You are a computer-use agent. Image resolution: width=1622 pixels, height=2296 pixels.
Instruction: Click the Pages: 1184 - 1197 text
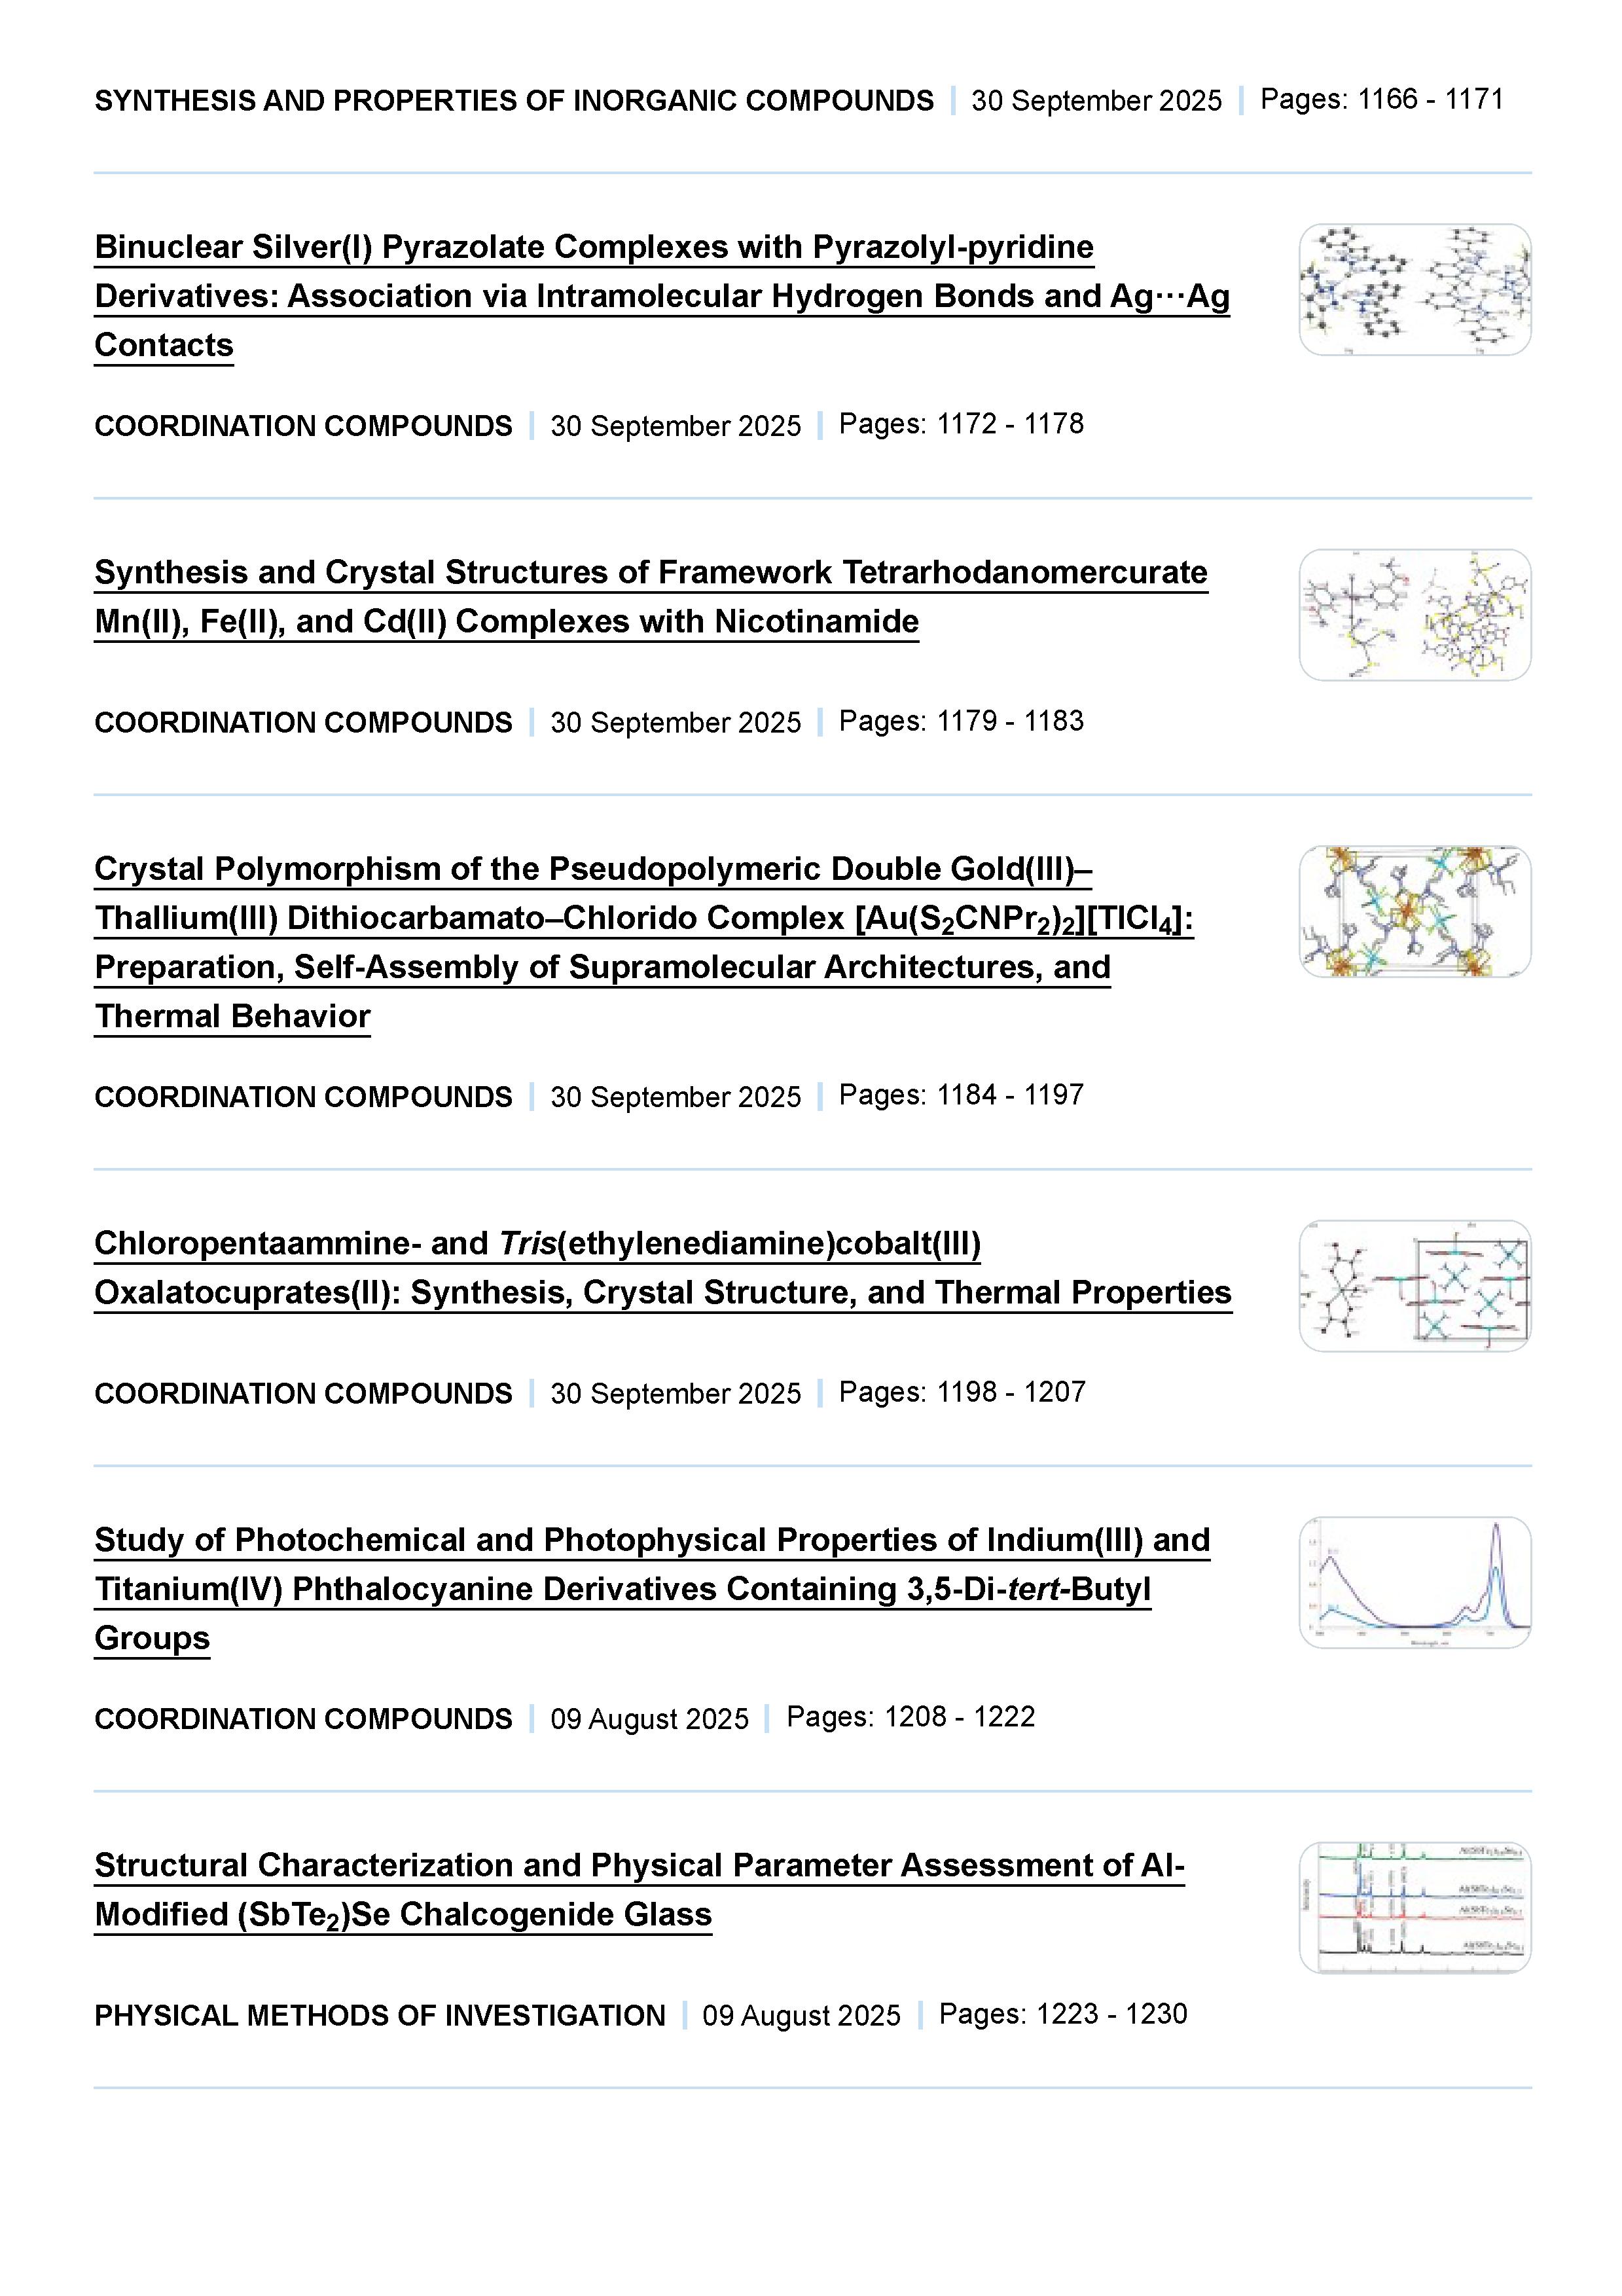click(961, 1095)
